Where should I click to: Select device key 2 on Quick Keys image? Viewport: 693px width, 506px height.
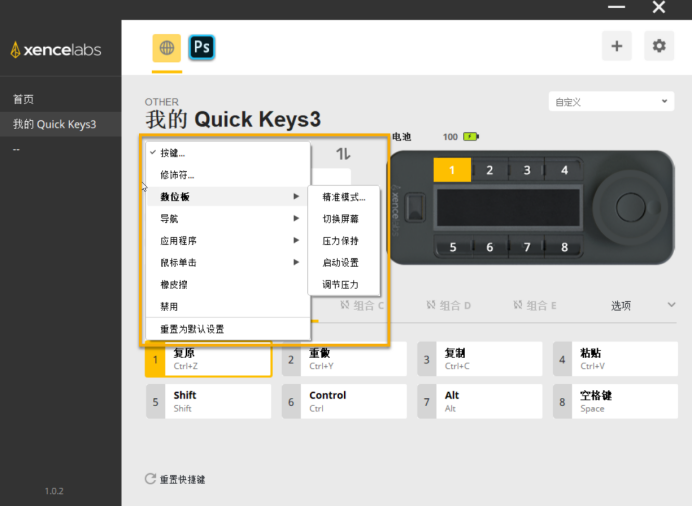(x=490, y=170)
